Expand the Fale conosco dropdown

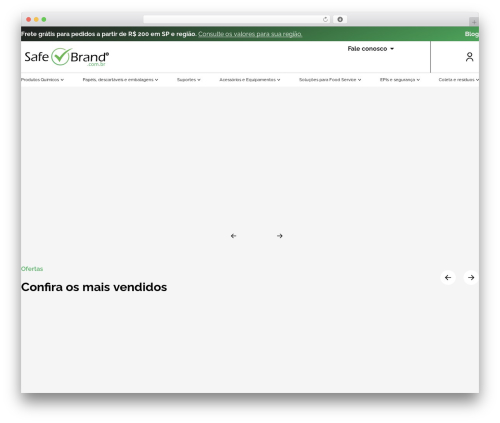click(x=371, y=49)
